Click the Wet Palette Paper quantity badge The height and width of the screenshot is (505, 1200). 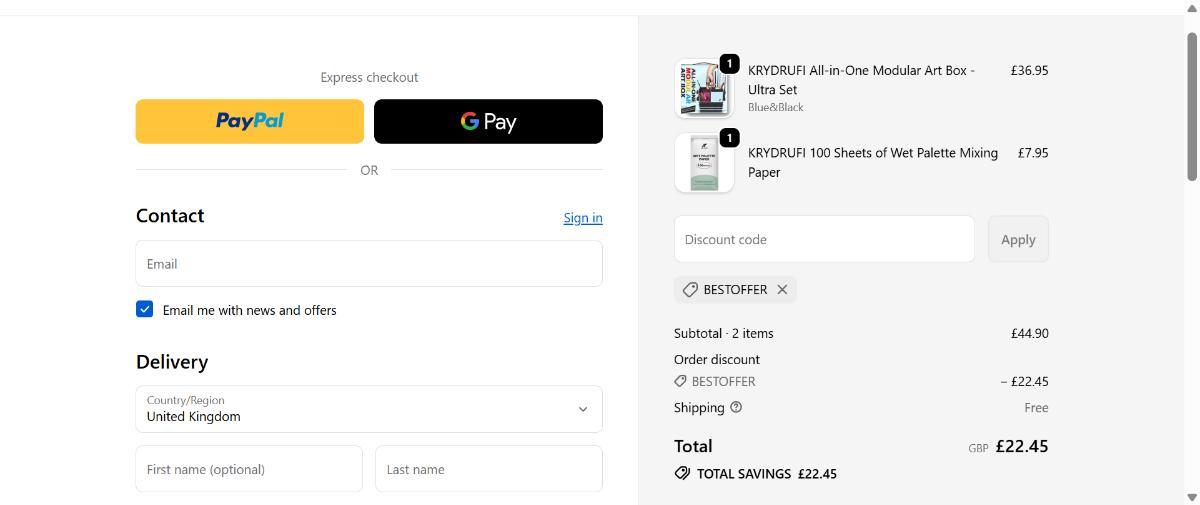click(x=729, y=138)
